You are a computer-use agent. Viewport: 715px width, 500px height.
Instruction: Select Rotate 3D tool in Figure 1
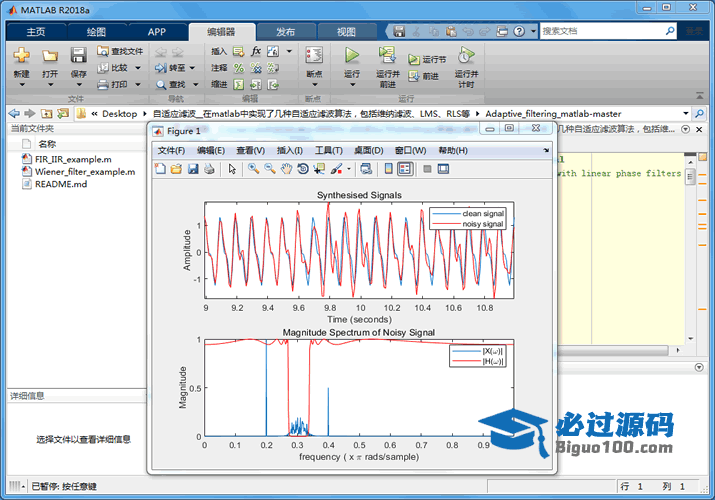302,169
